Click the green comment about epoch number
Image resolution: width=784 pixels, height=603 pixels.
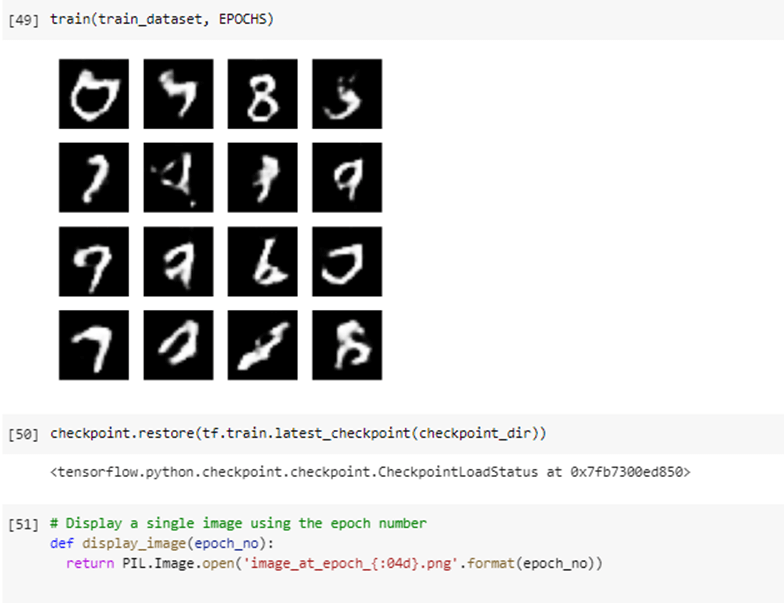(x=238, y=524)
